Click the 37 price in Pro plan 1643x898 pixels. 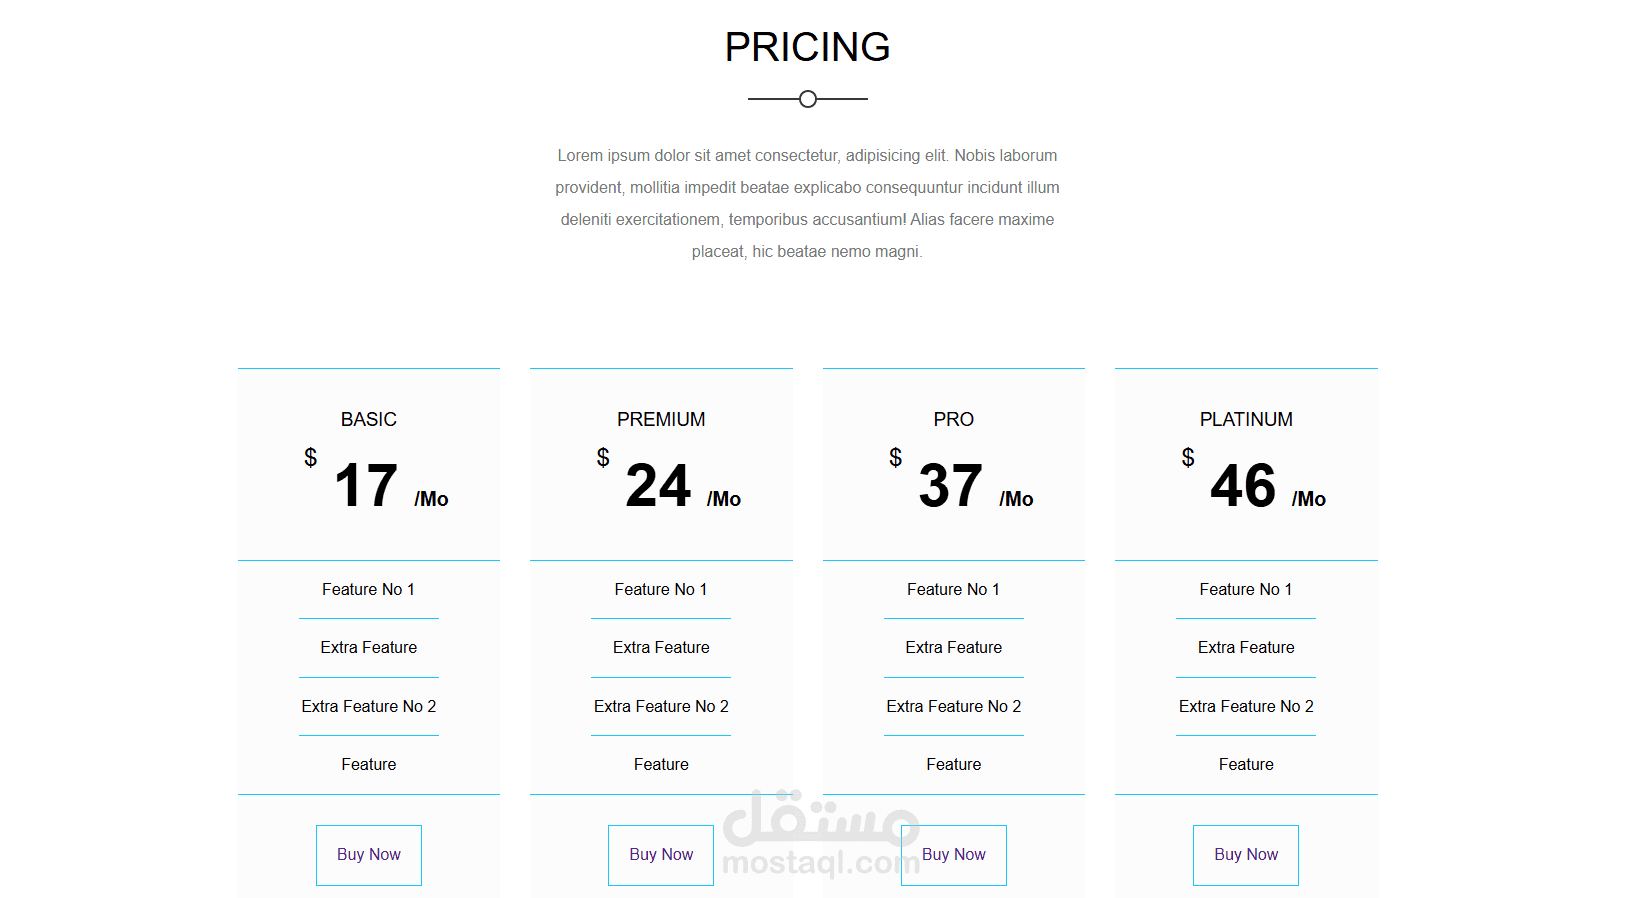point(951,486)
